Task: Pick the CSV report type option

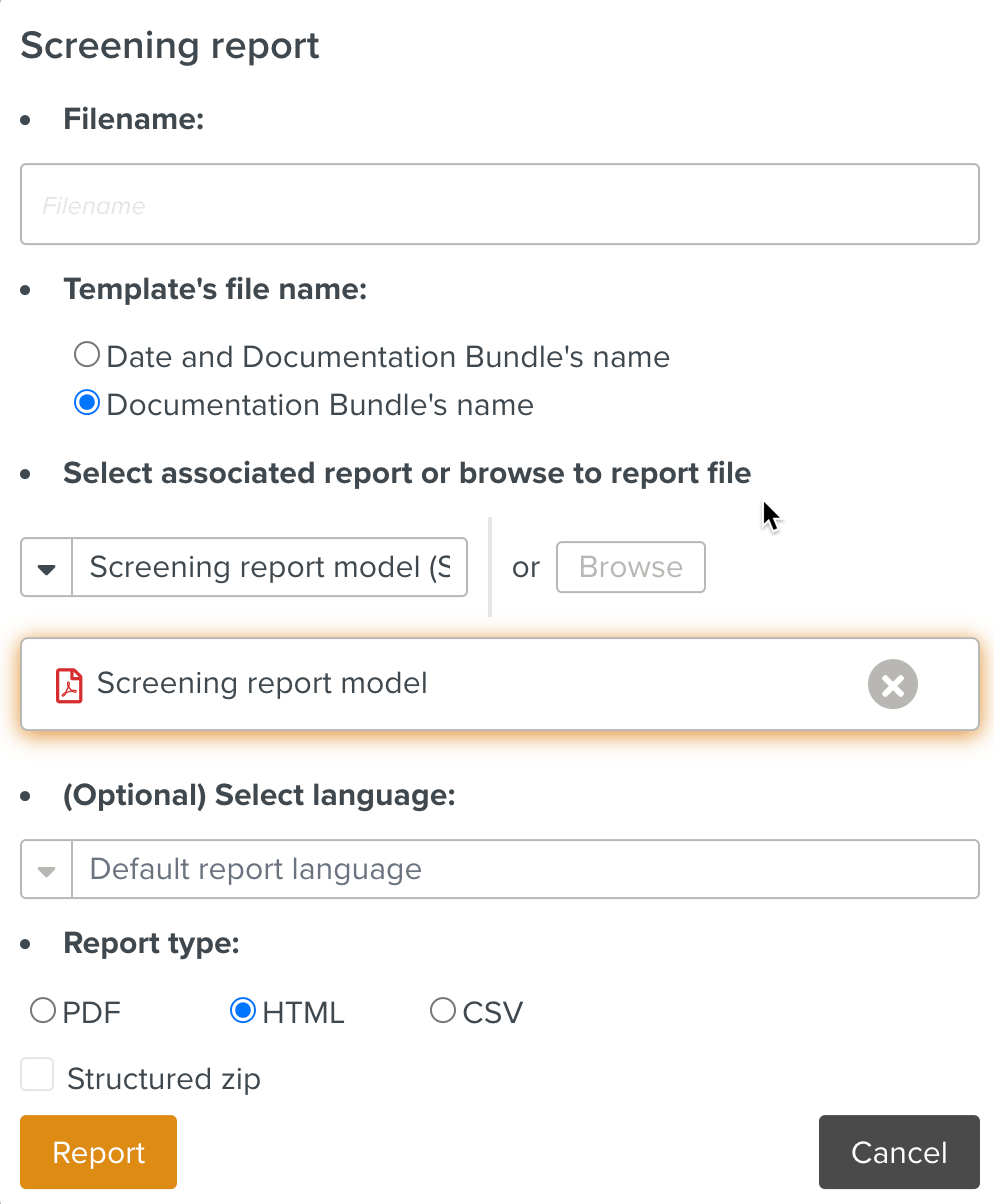Action: coord(442,1011)
